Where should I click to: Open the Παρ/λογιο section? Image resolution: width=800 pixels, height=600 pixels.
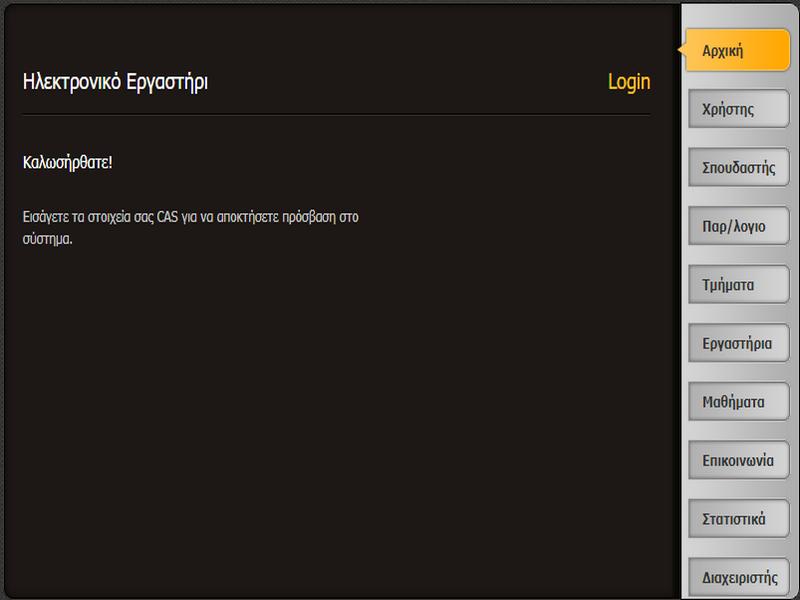point(736,226)
